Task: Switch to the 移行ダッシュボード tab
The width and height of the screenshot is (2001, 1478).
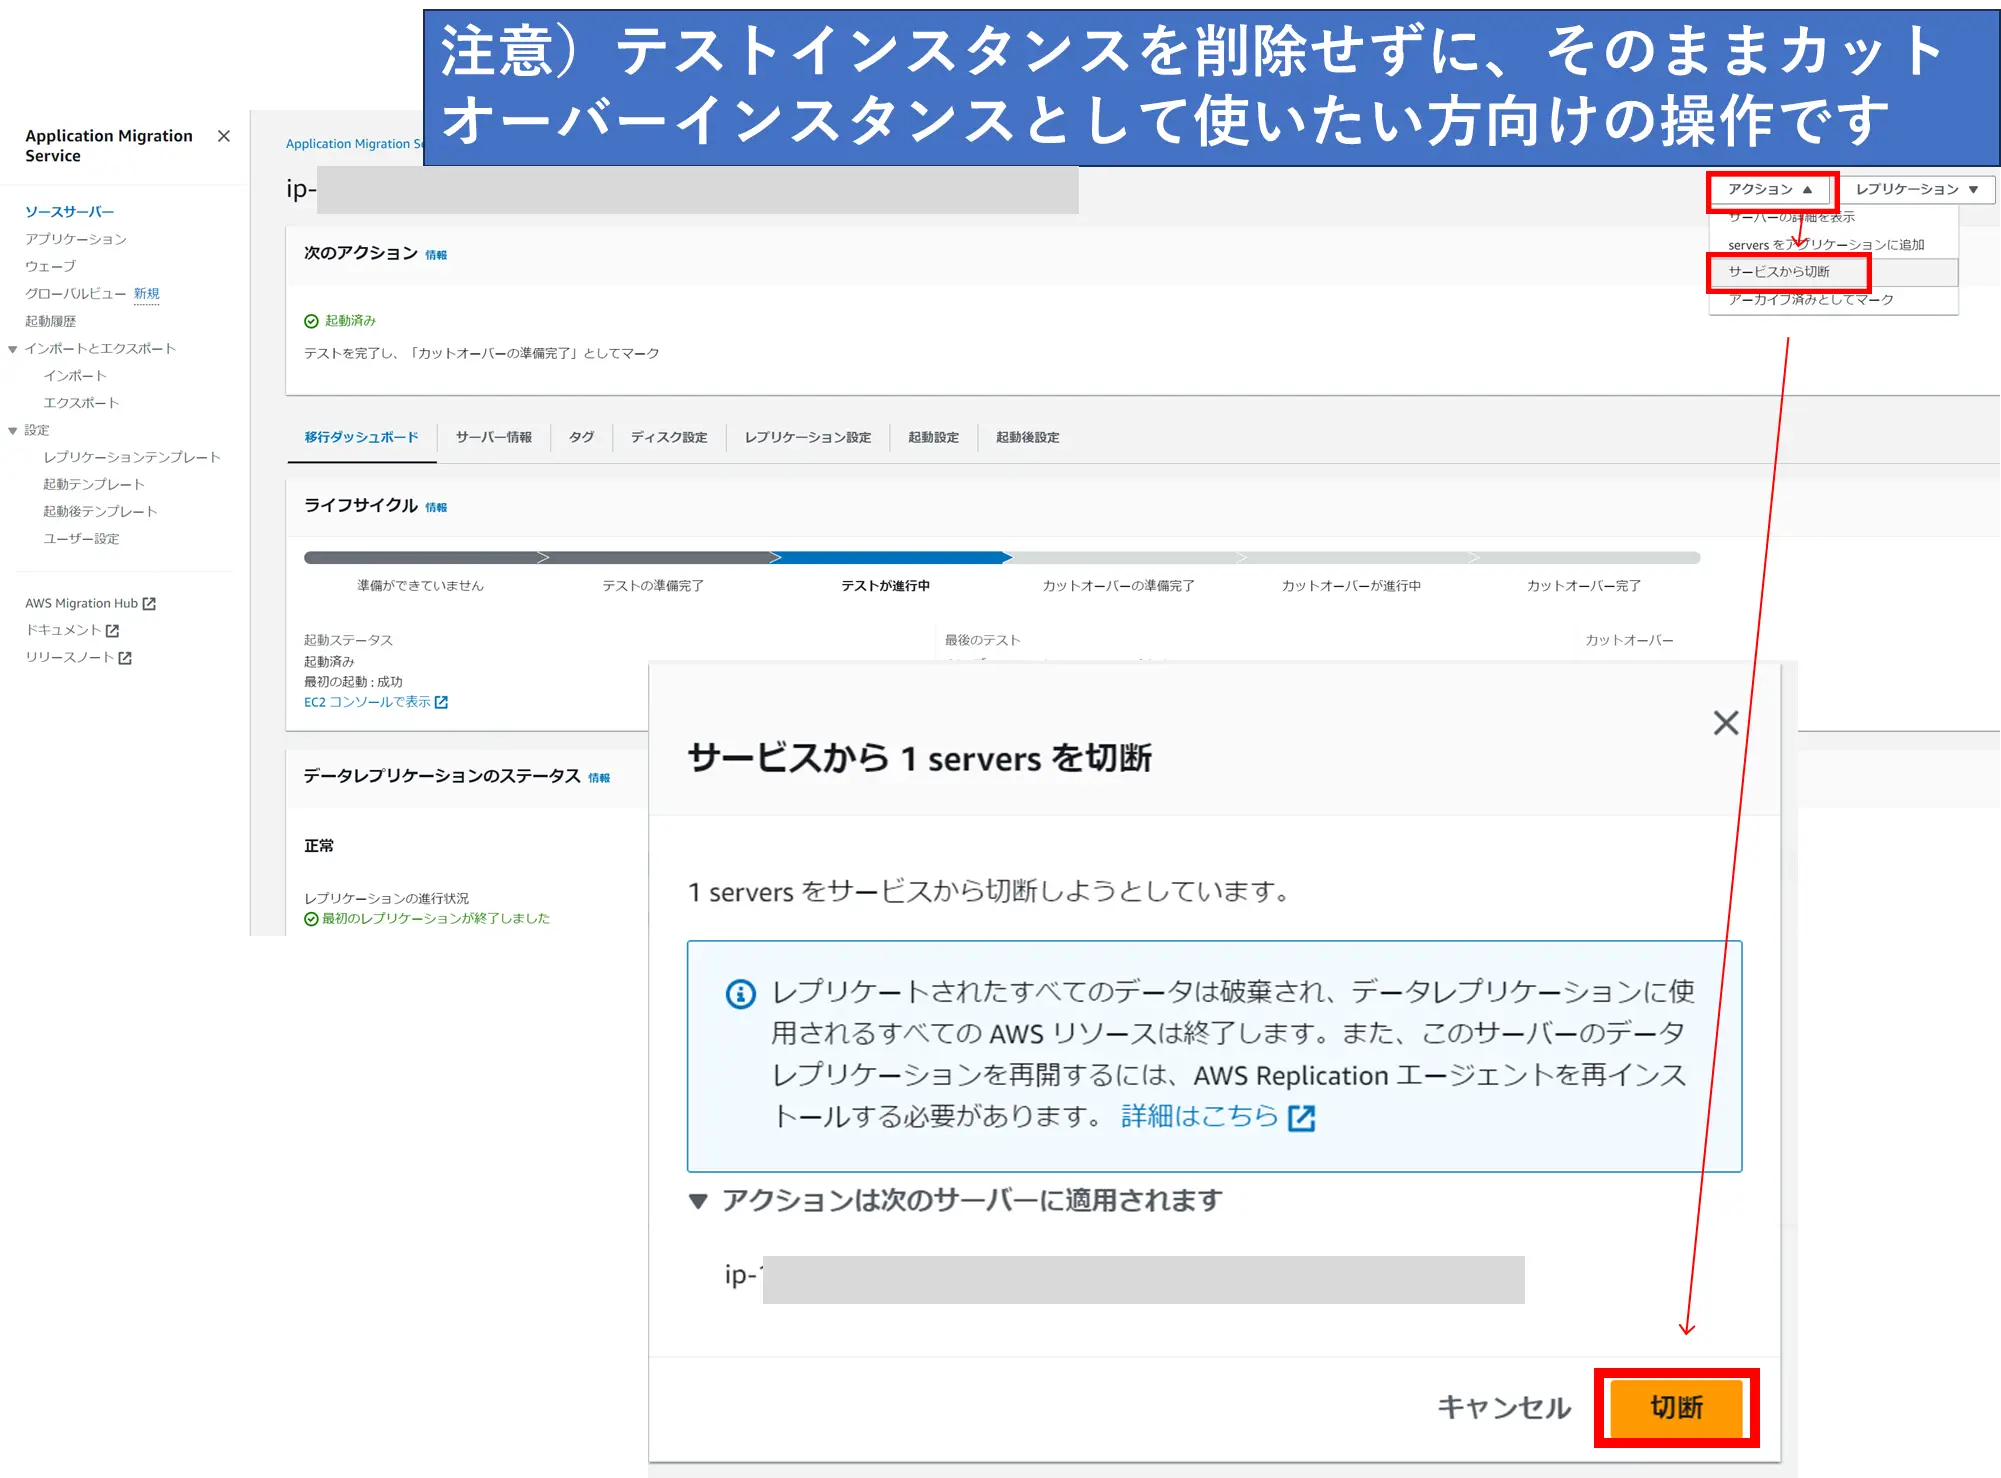Action: tap(361, 437)
